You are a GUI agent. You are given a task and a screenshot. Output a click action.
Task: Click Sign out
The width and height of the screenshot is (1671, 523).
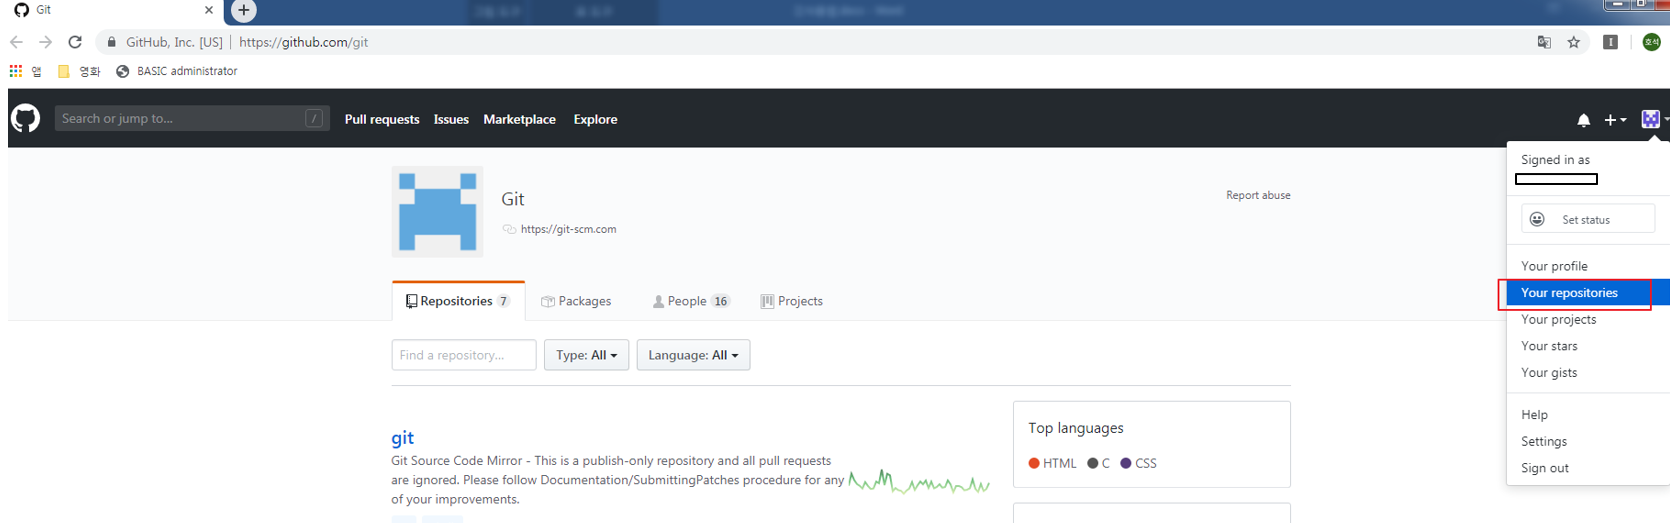click(1588, 468)
